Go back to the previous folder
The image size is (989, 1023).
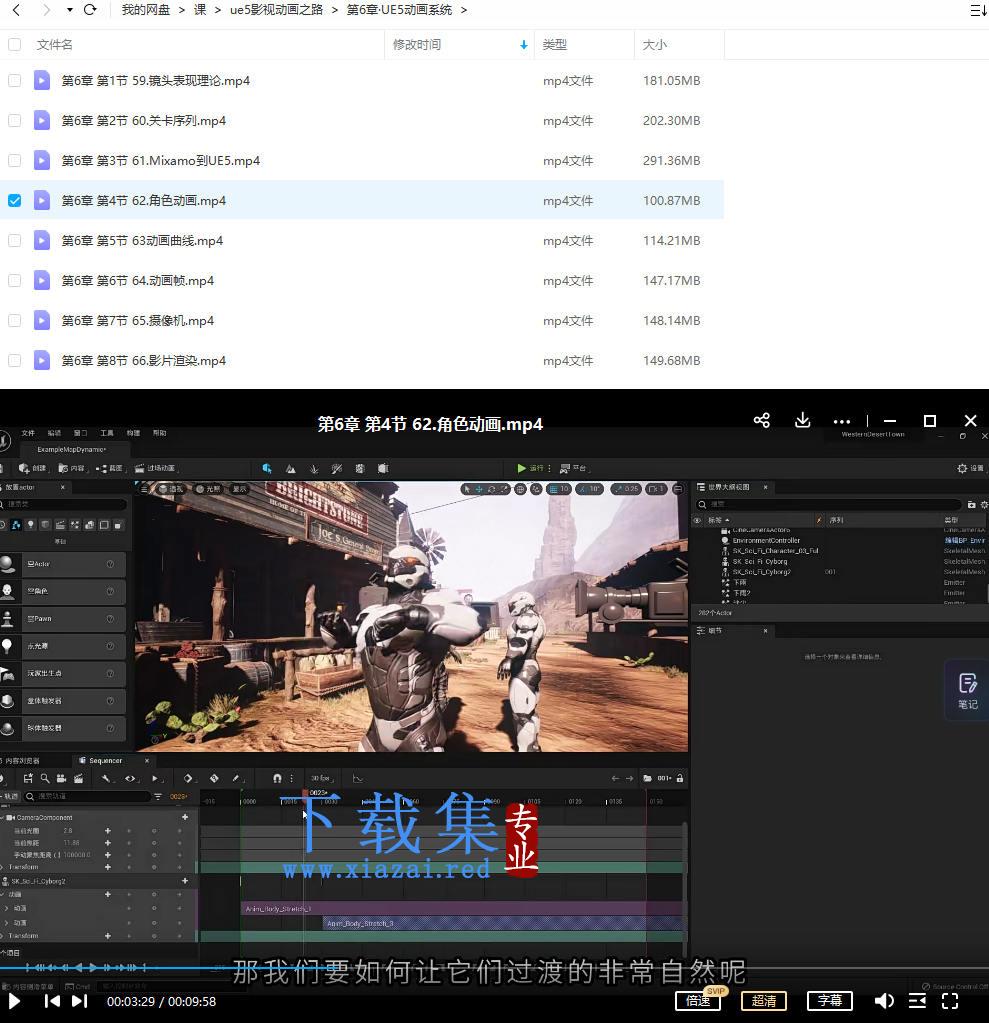16,10
